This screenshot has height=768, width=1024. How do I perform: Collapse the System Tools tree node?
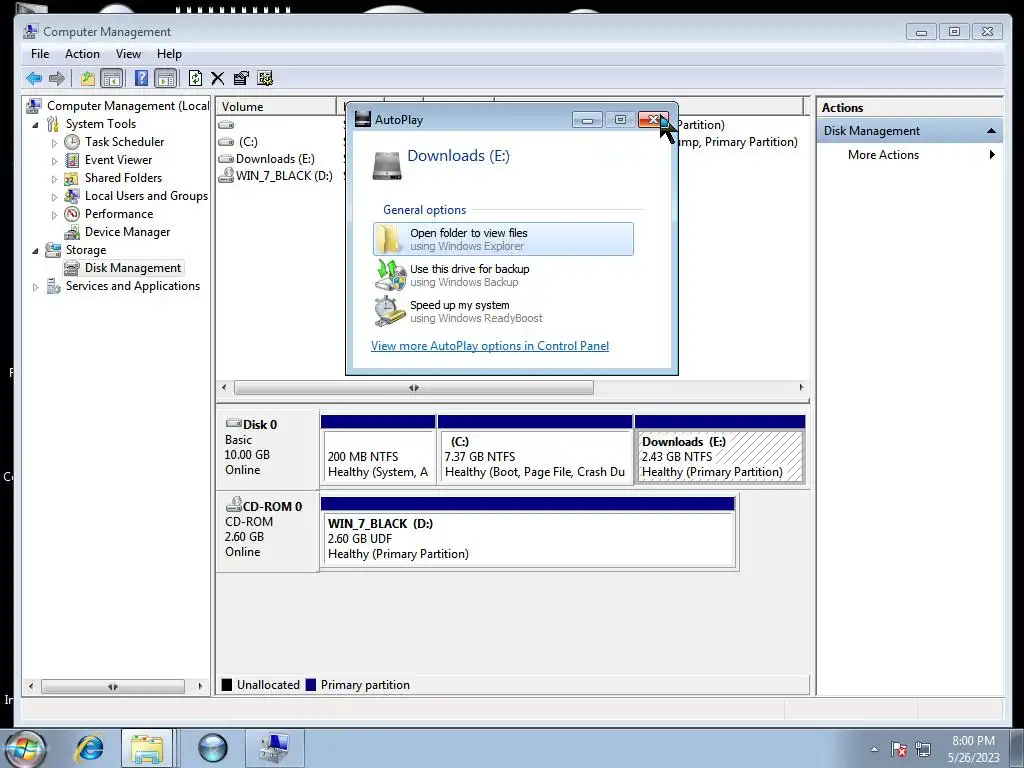pos(35,124)
